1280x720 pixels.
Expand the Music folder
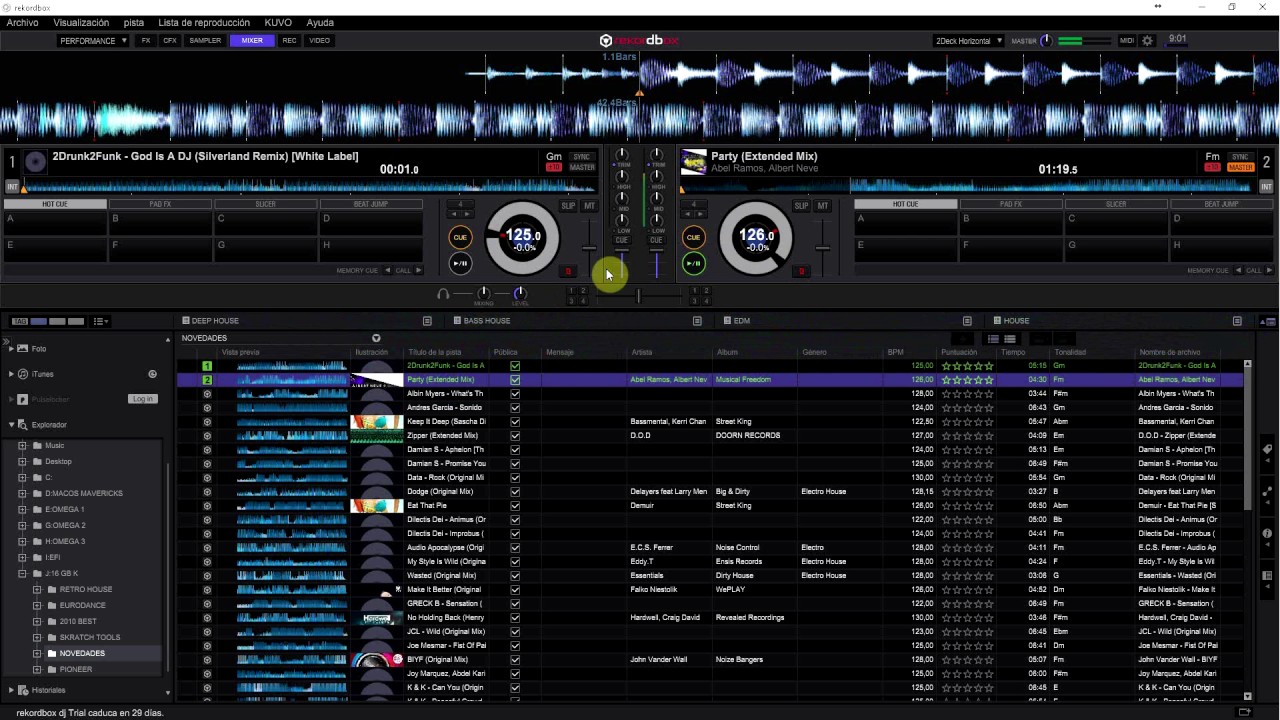click(x=22, y=446)
